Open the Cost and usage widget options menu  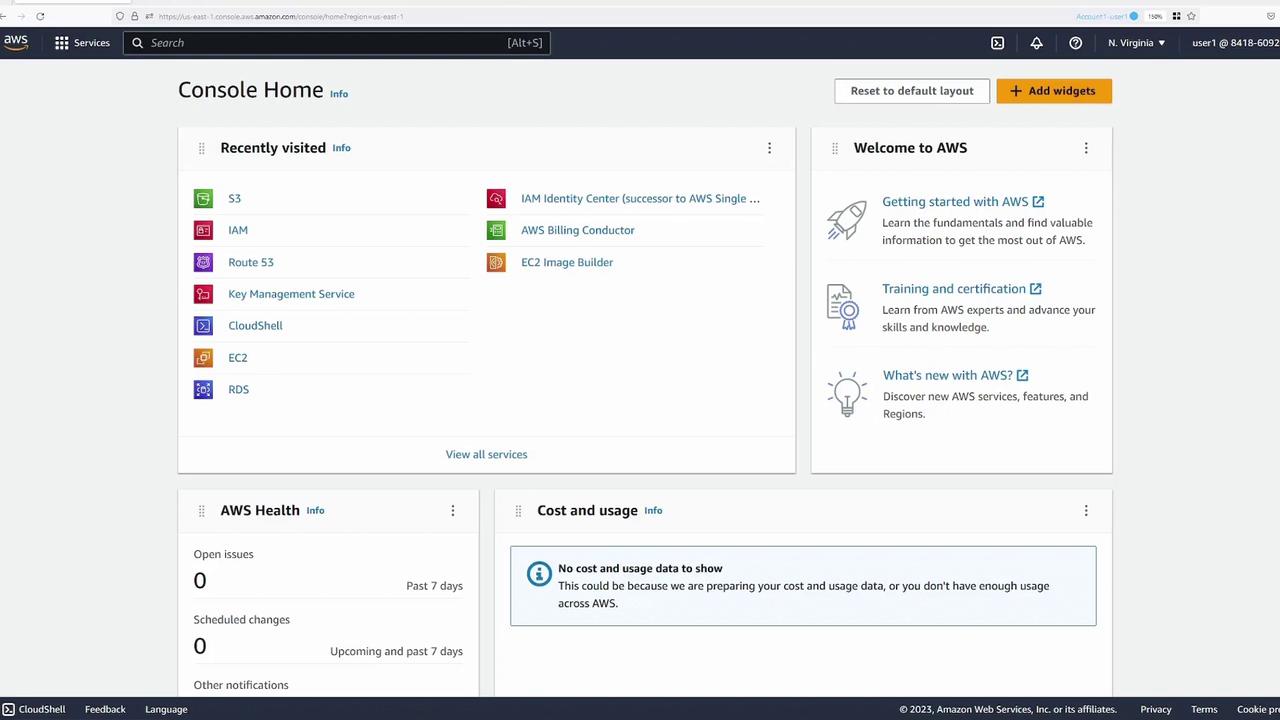click(1086, 511)
